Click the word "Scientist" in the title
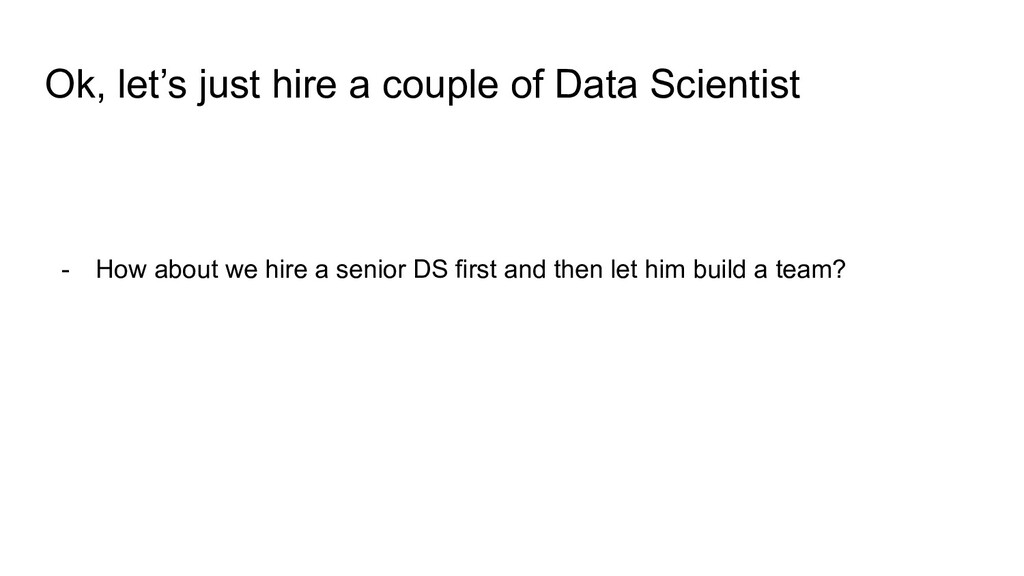 (725, 84)
